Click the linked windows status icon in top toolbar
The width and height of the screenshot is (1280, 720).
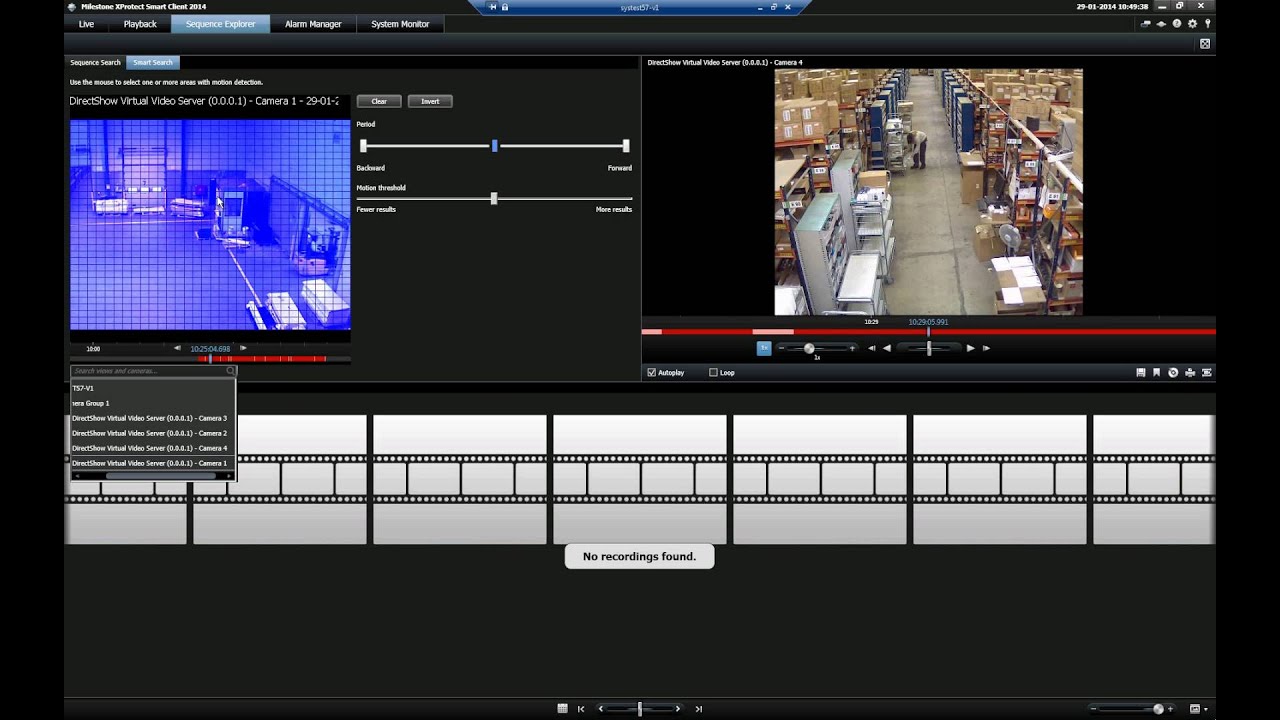[1145, 24]
